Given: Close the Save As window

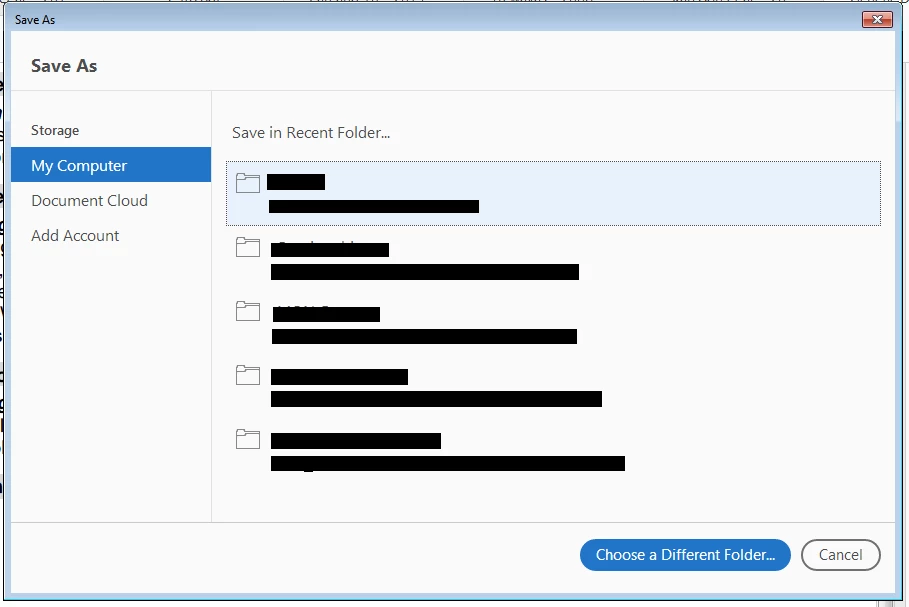Looking at the screenshot, I should click(x=877, y=20).
